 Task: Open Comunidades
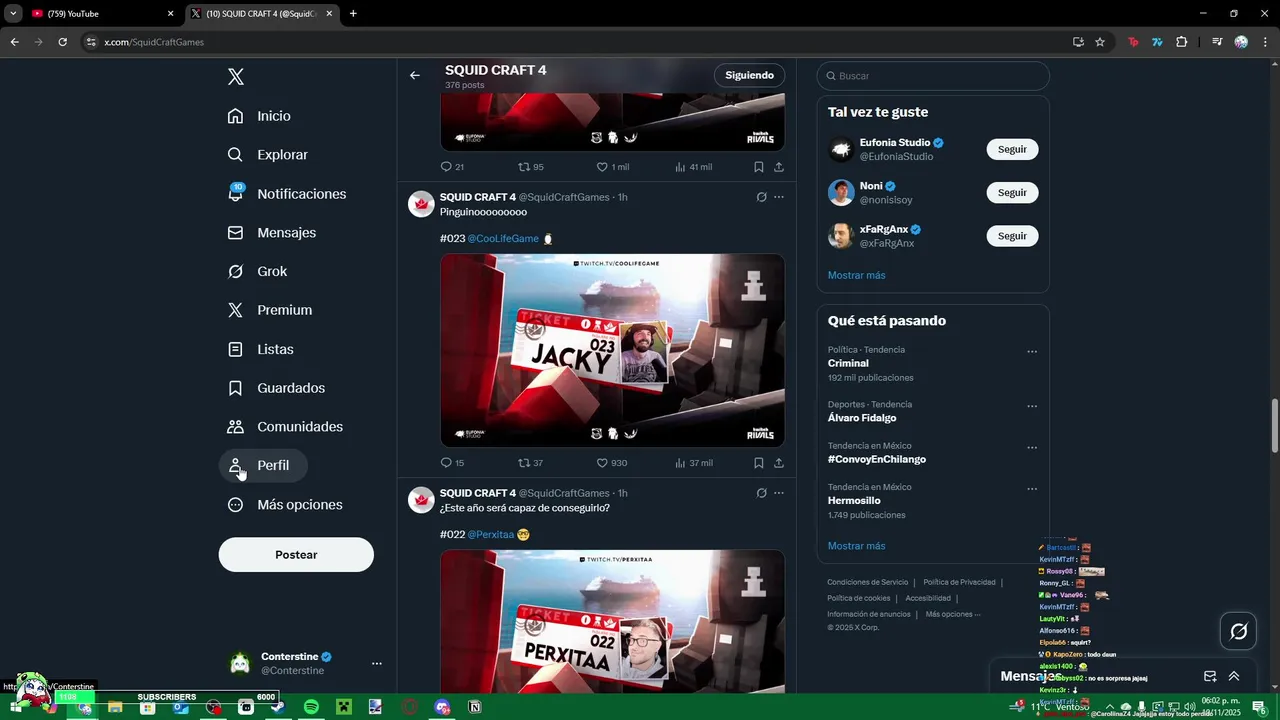tap(285, 427)
